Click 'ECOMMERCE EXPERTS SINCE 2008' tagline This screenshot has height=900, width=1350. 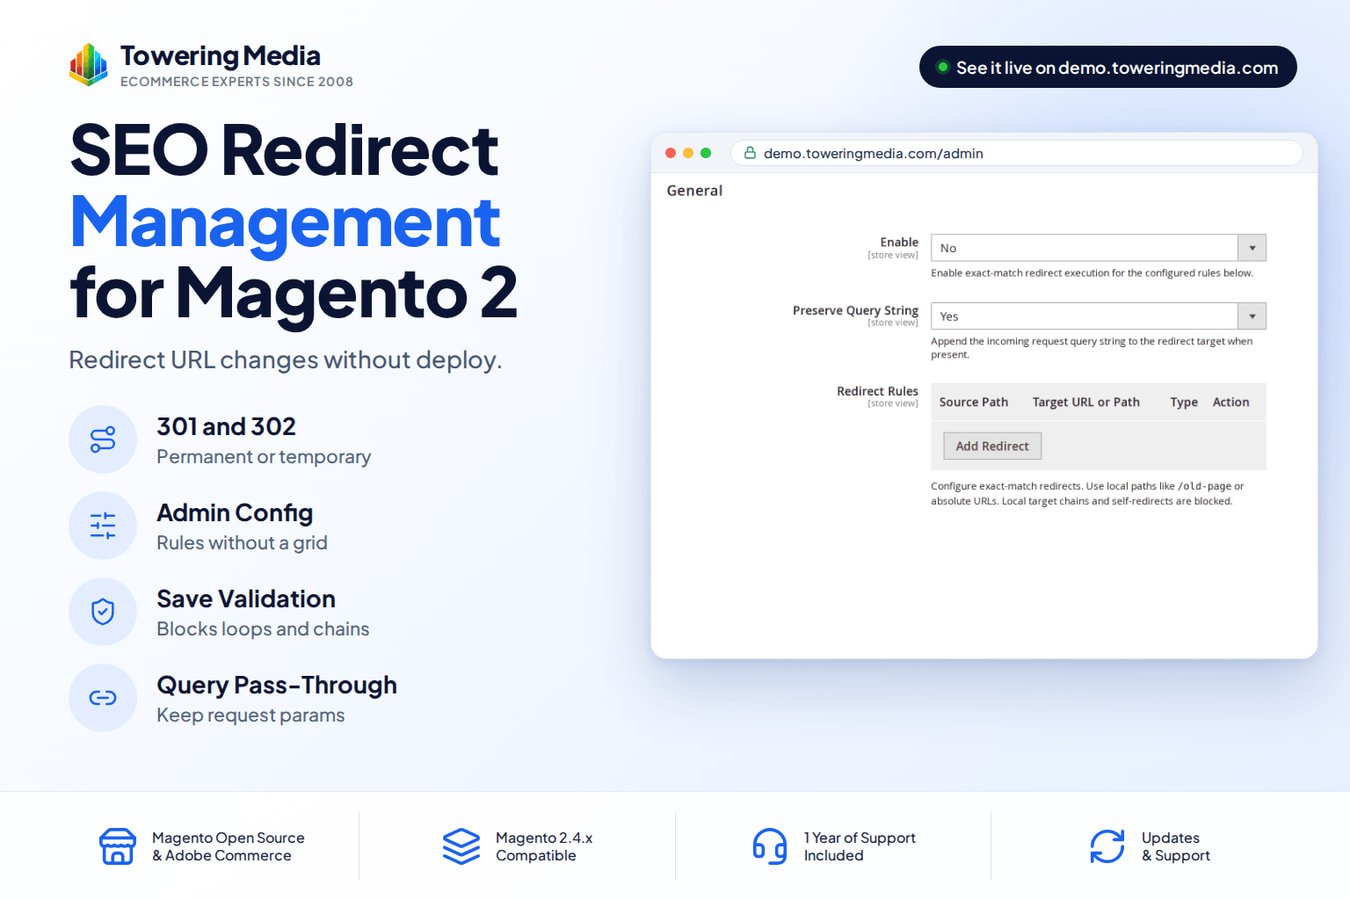[237, 82]
